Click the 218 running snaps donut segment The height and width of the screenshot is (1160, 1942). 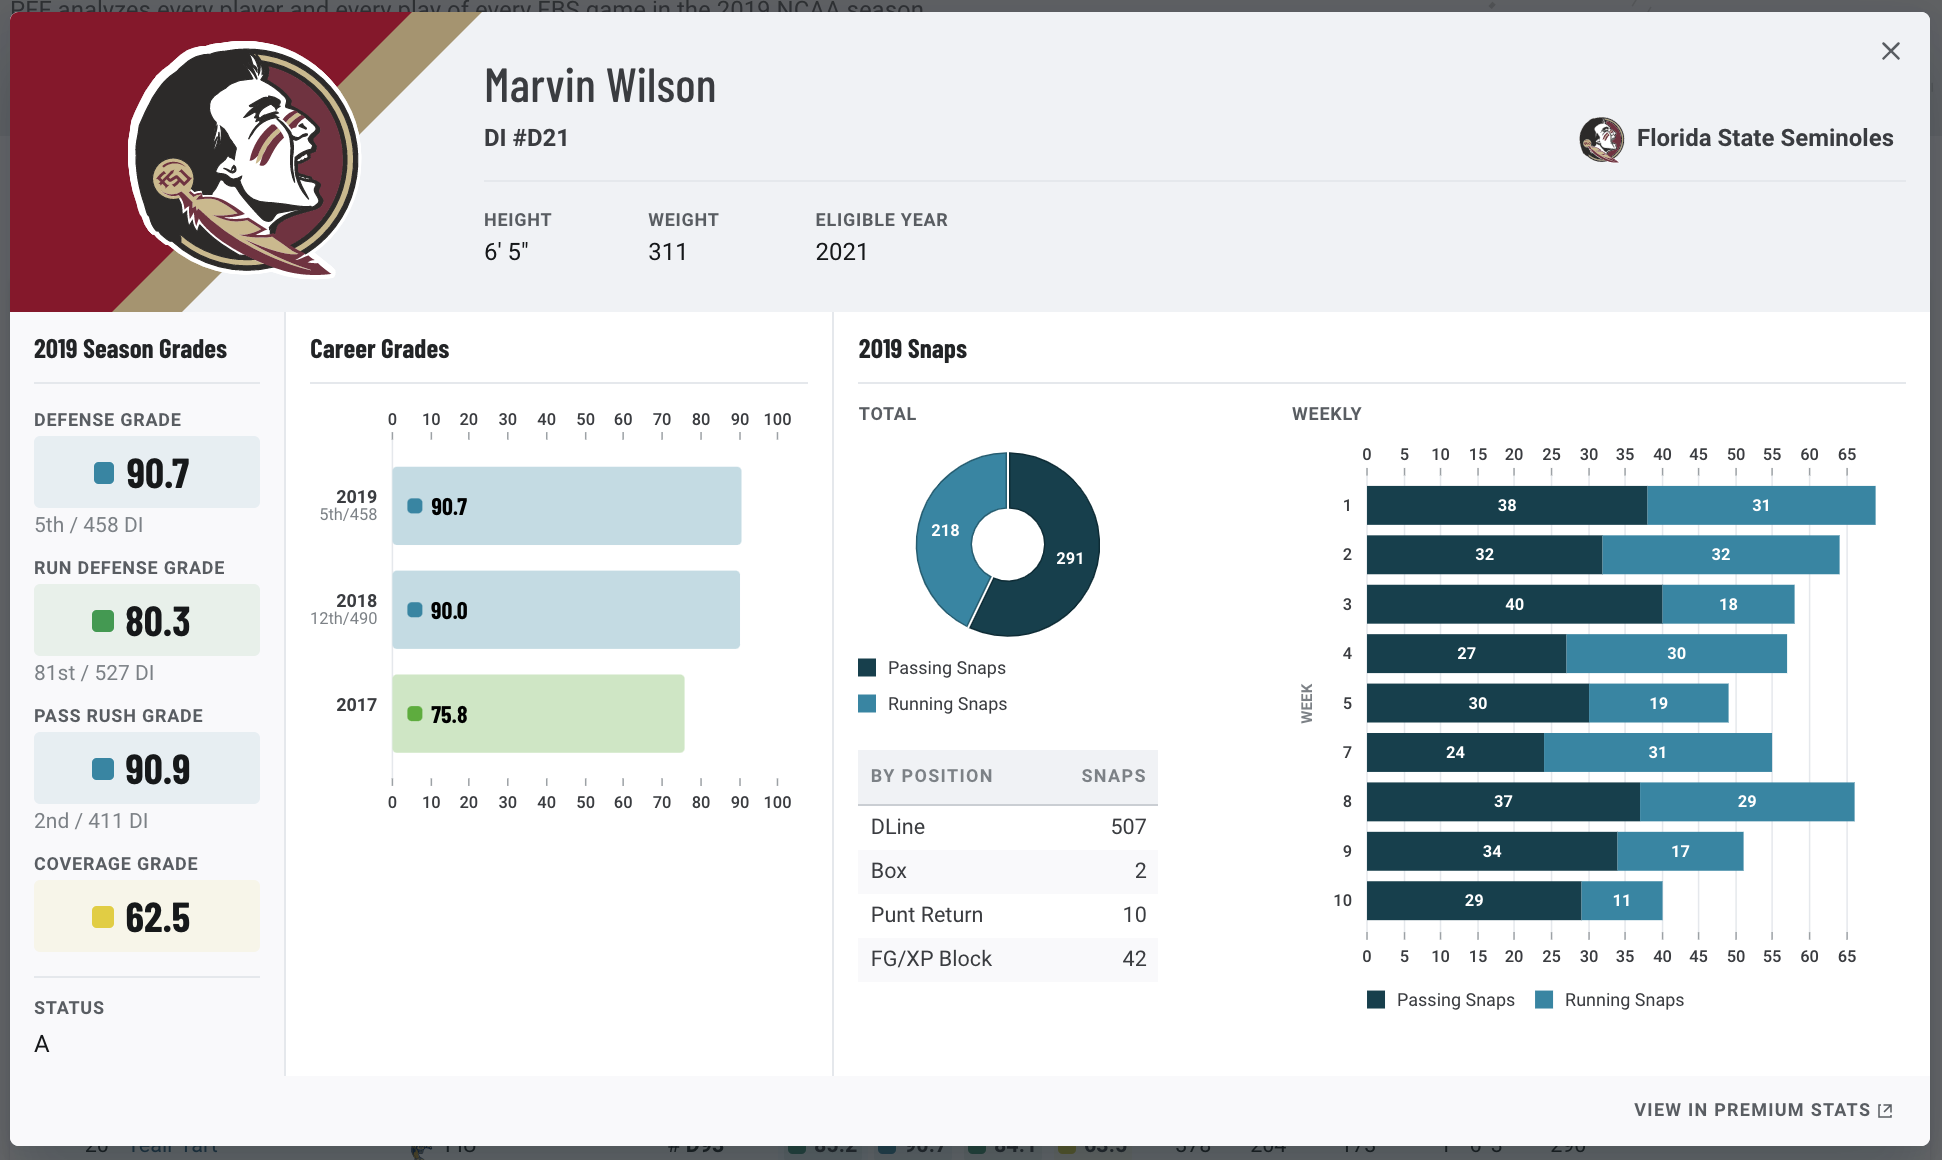click(946, 529)
